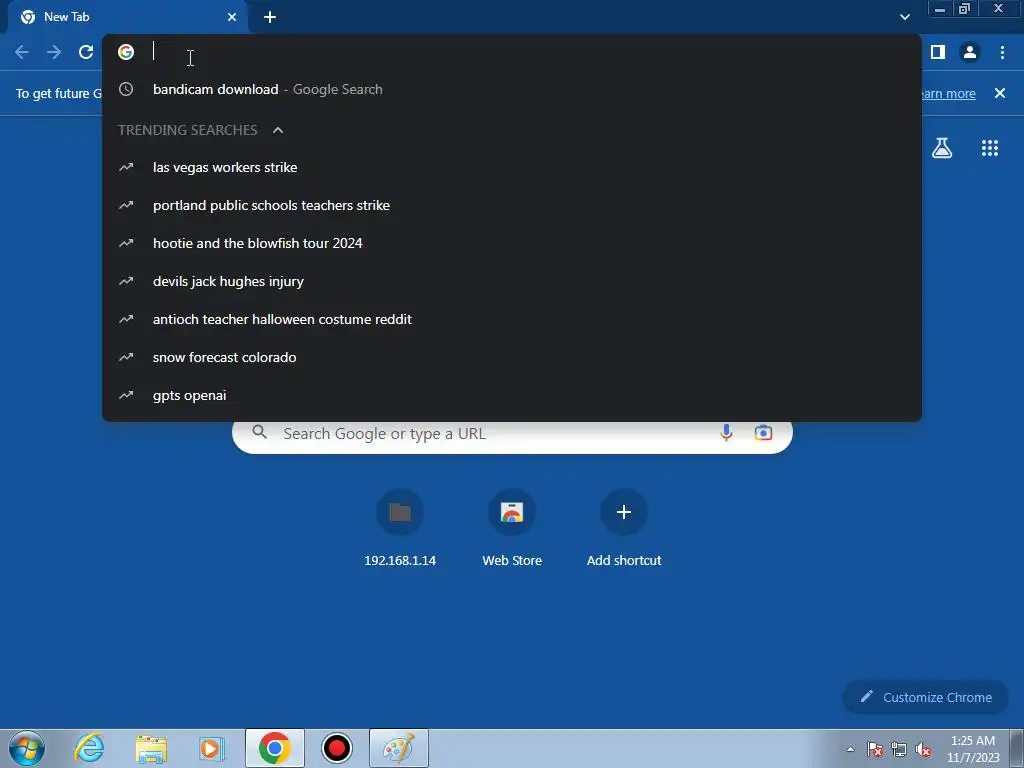The height and width of the screenshot is (768, 1024).
Task: Go back using the back arrow
Action: click(x=22, y=52)
